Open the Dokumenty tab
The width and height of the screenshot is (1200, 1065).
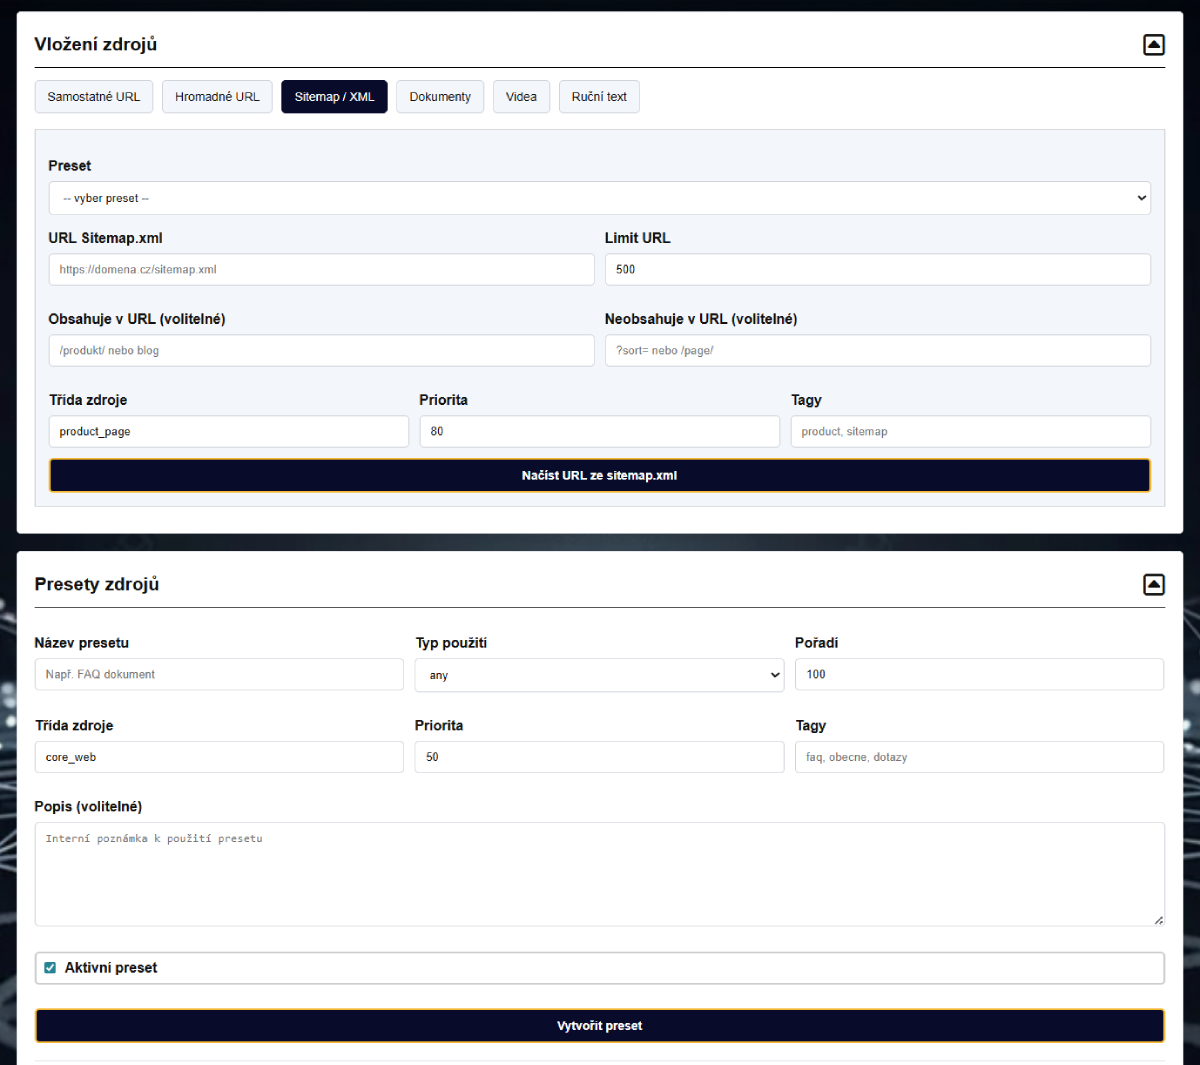point(440,96)
